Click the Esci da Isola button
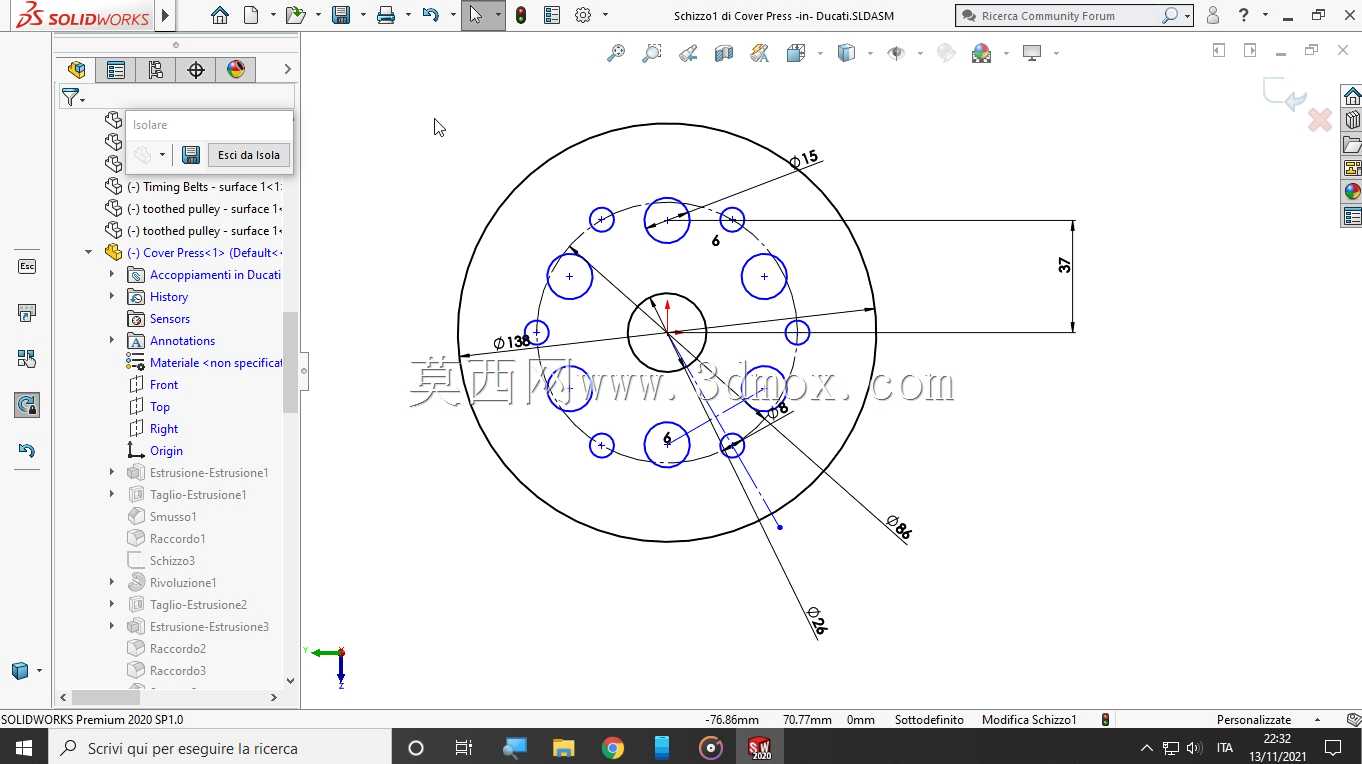 [249, 155]
